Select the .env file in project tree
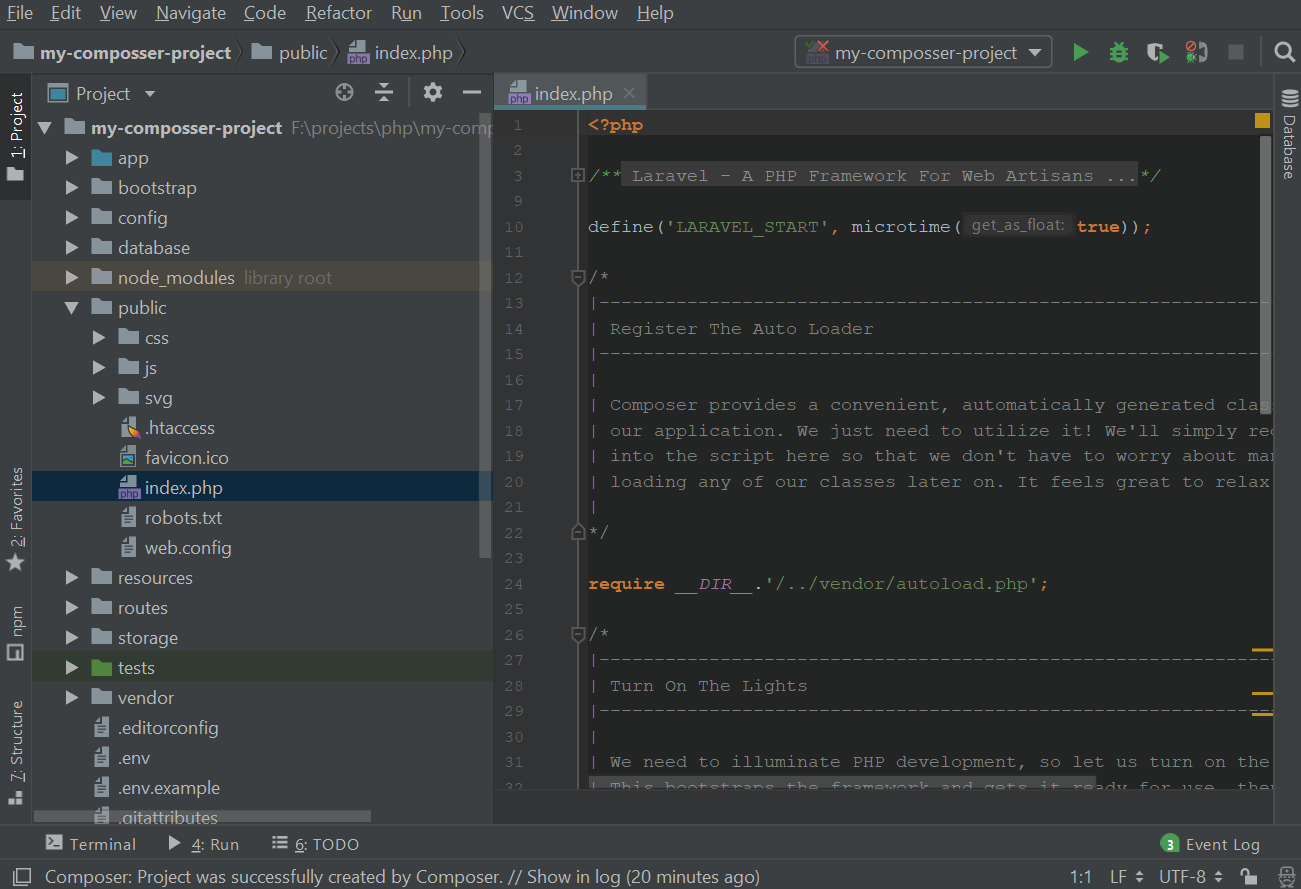This screenshot has width=1301, height=889. 133,758
